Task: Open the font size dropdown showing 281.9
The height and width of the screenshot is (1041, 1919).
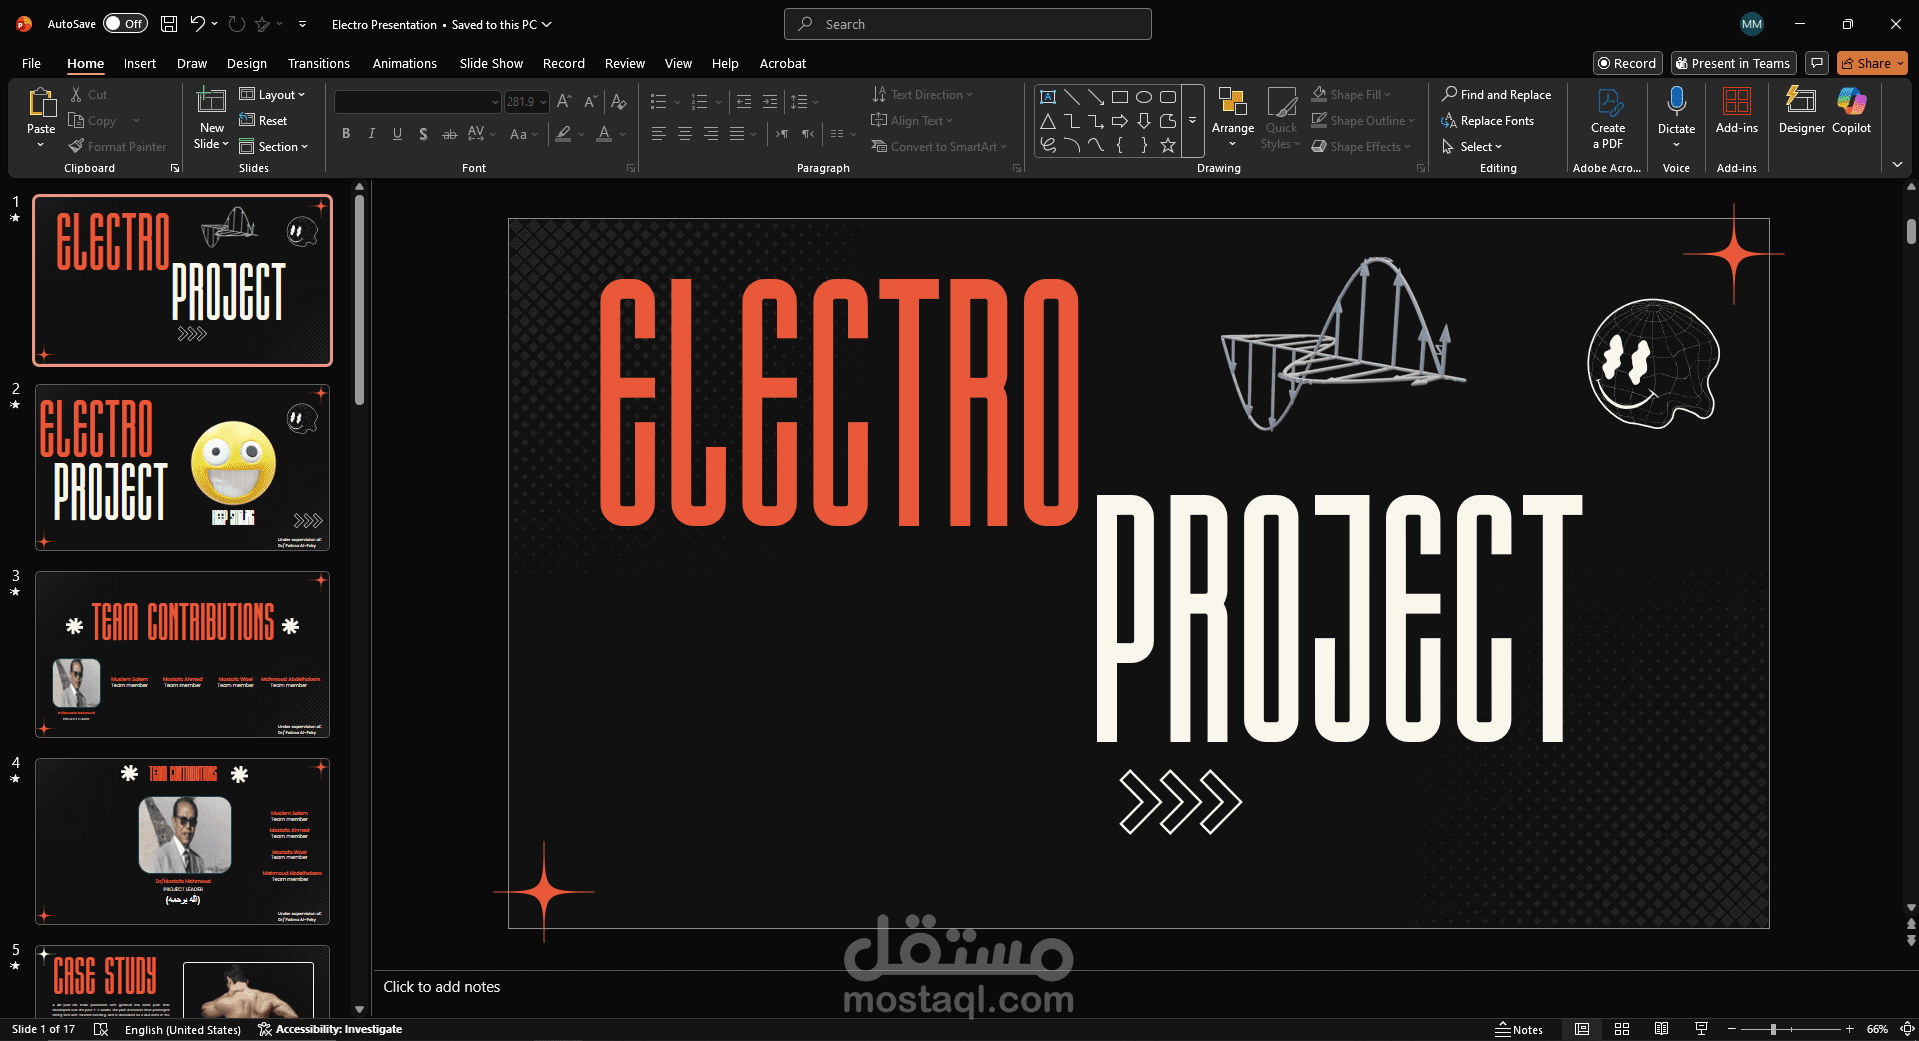Action: coord(543,101)
